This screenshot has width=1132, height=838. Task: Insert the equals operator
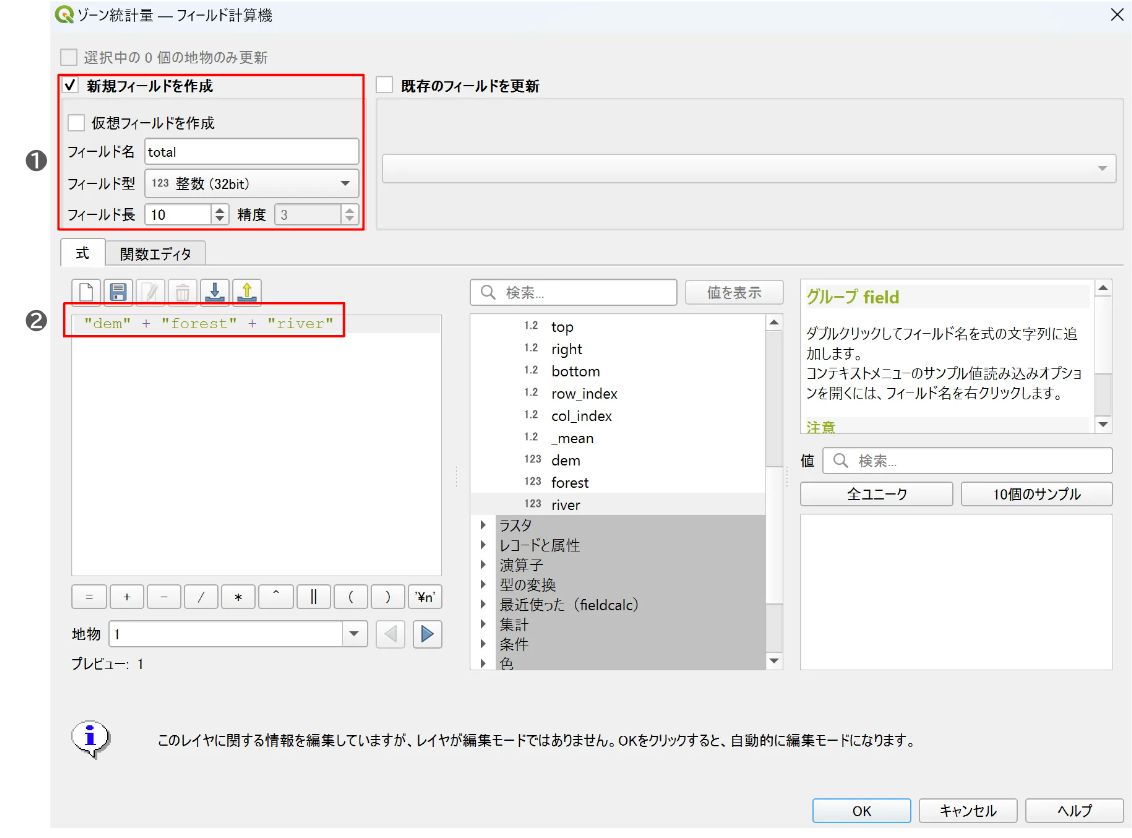click(89, 597)
